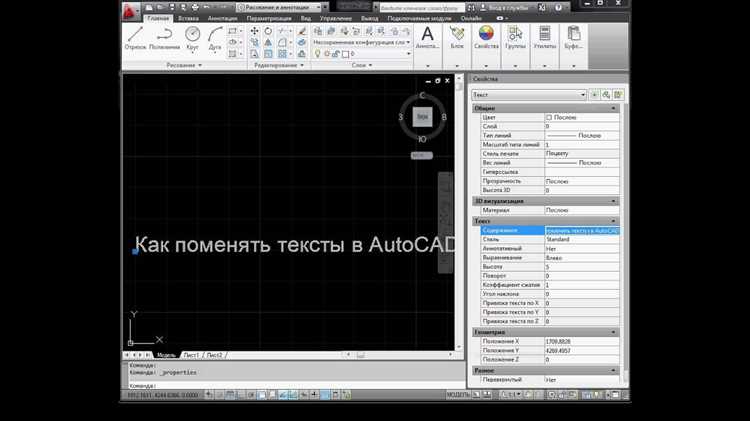Click the МОДЕЛЬ button in status bar
The width and height of the screenshot is (750, 421).
(458, 396)
